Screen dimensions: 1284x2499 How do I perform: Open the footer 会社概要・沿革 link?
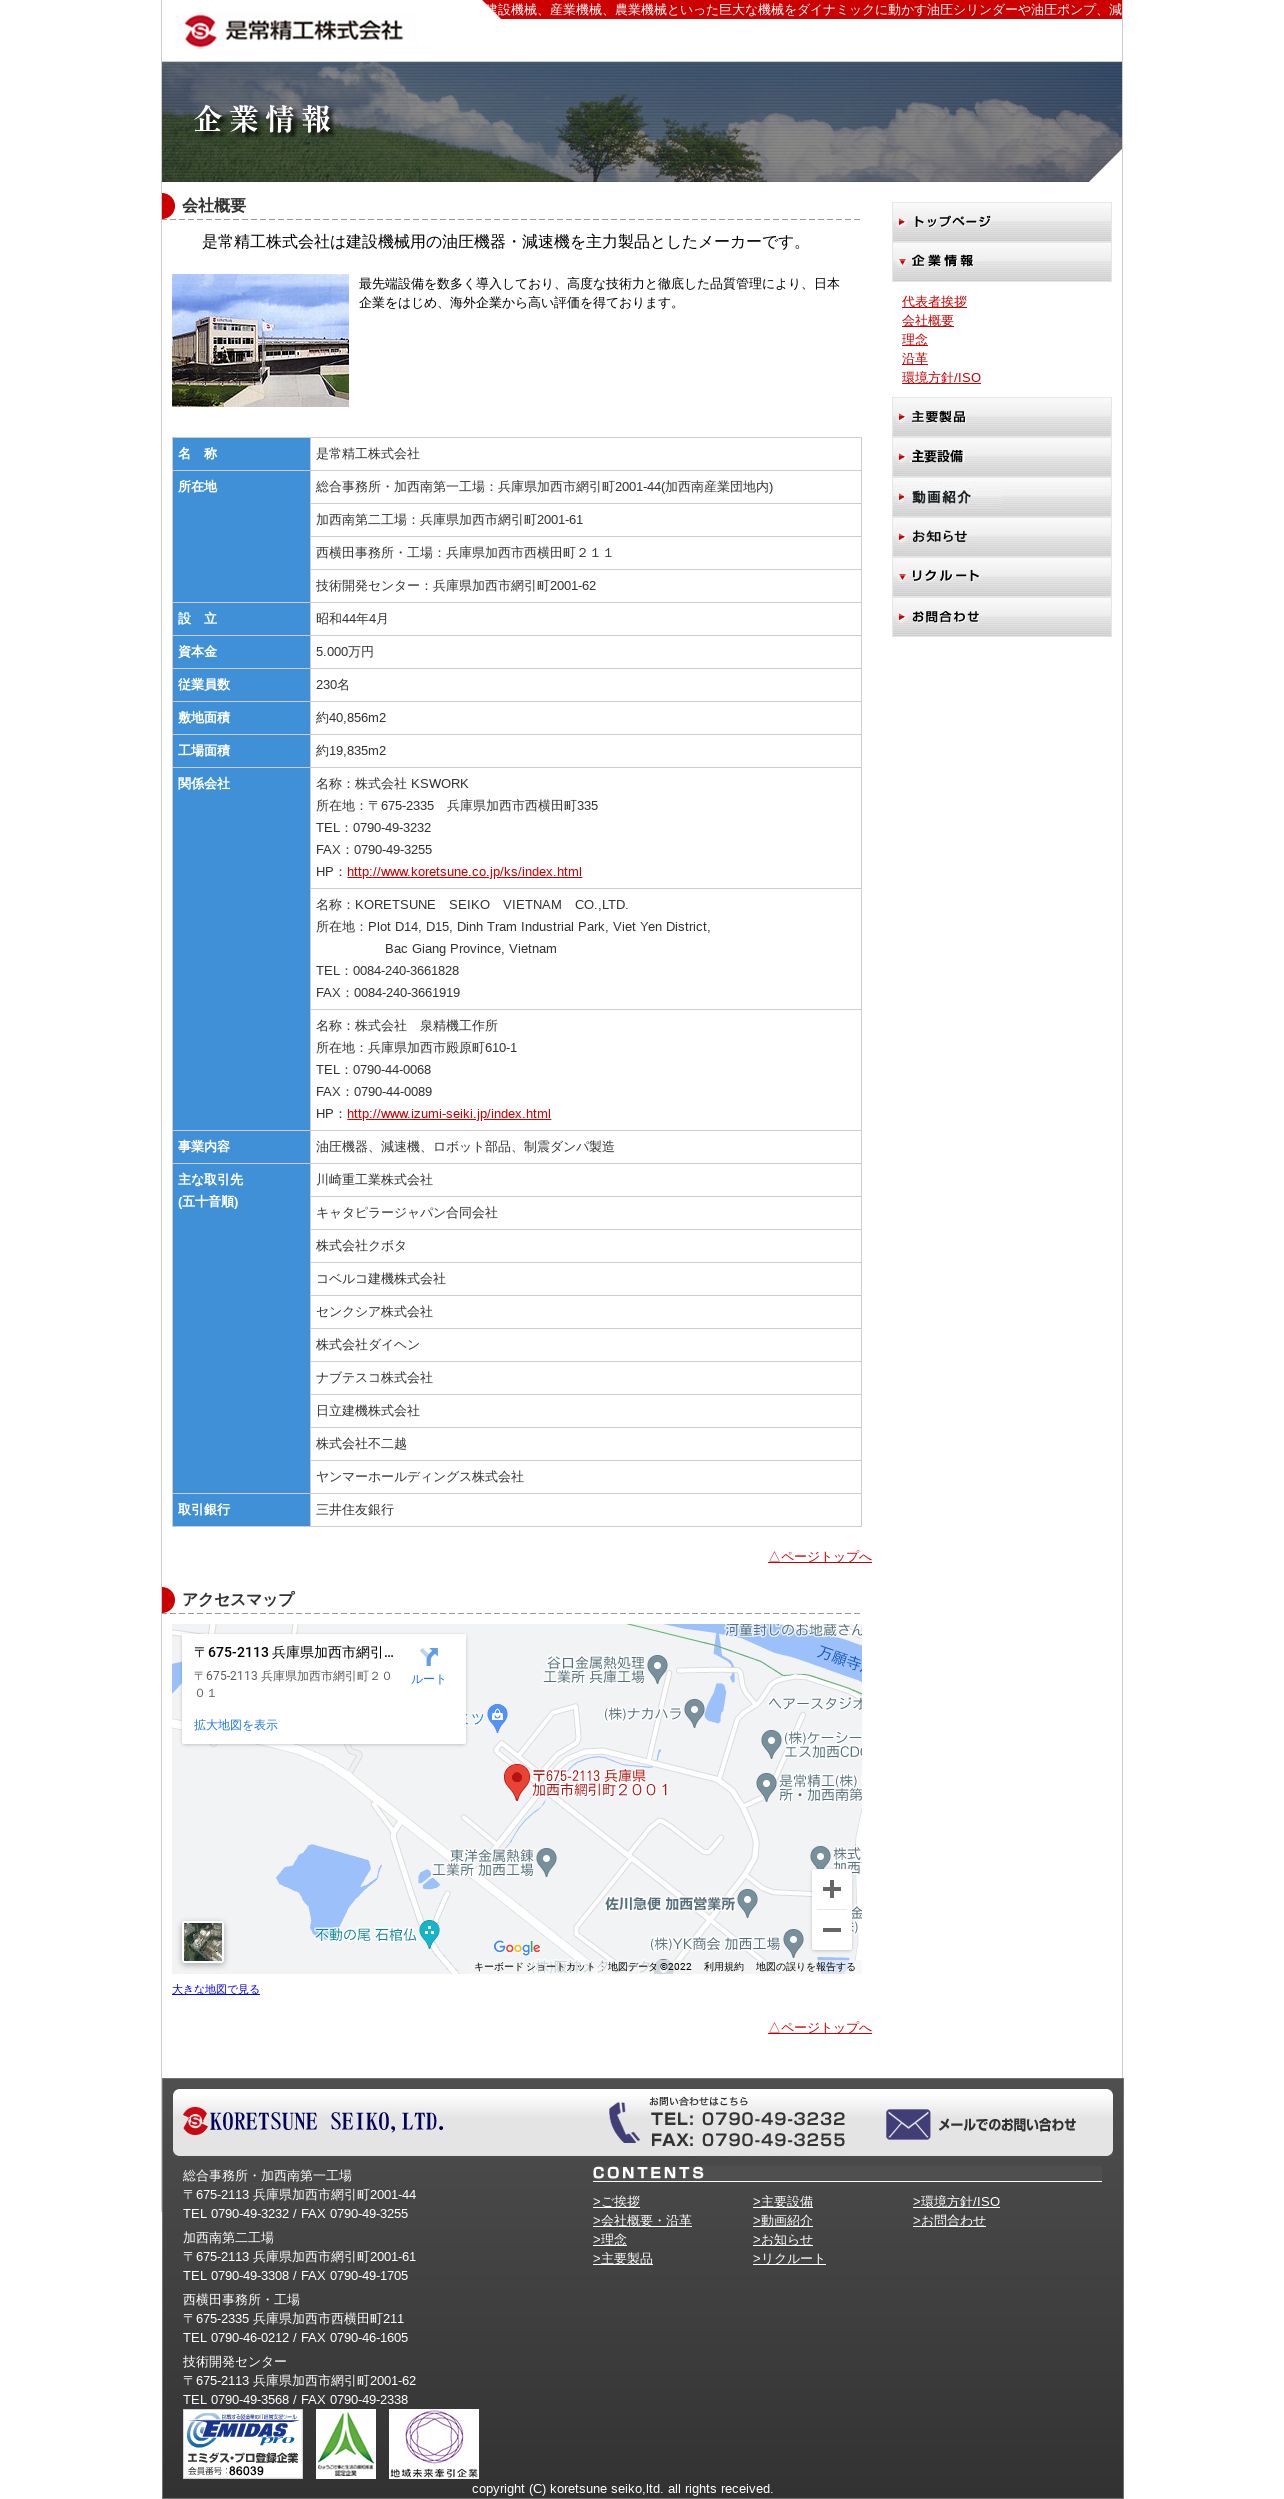[x=642, y=2220]
